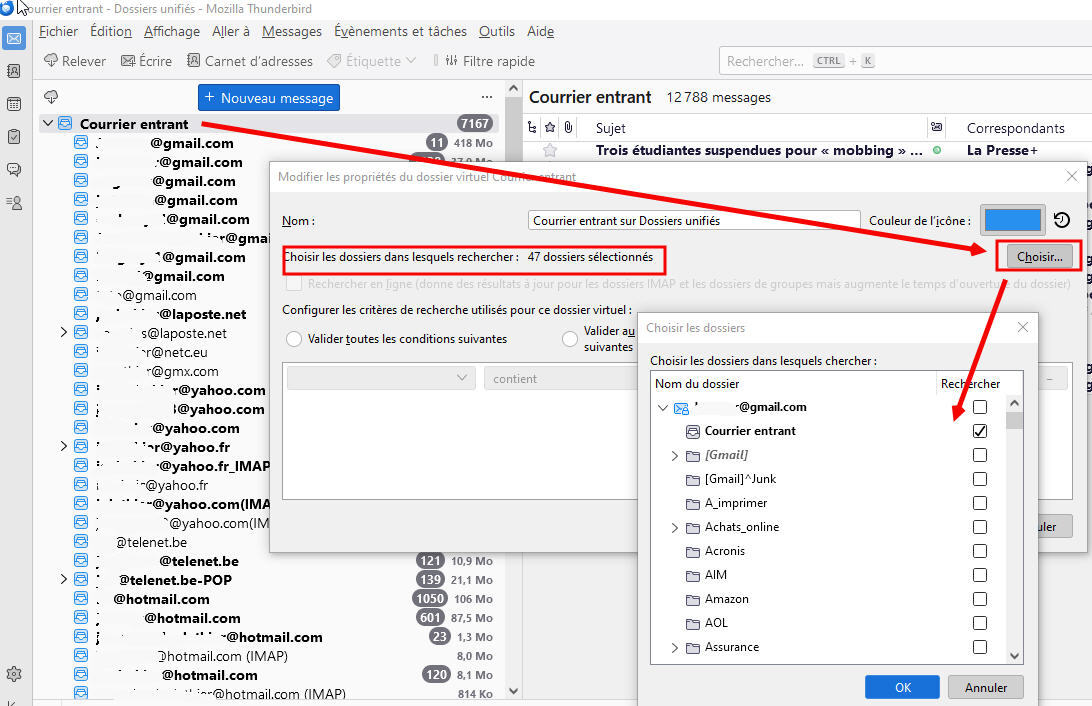1092x706 pixels.
Task: Open Carnet d'adresses from toolbar
Action: pos(249,61)
